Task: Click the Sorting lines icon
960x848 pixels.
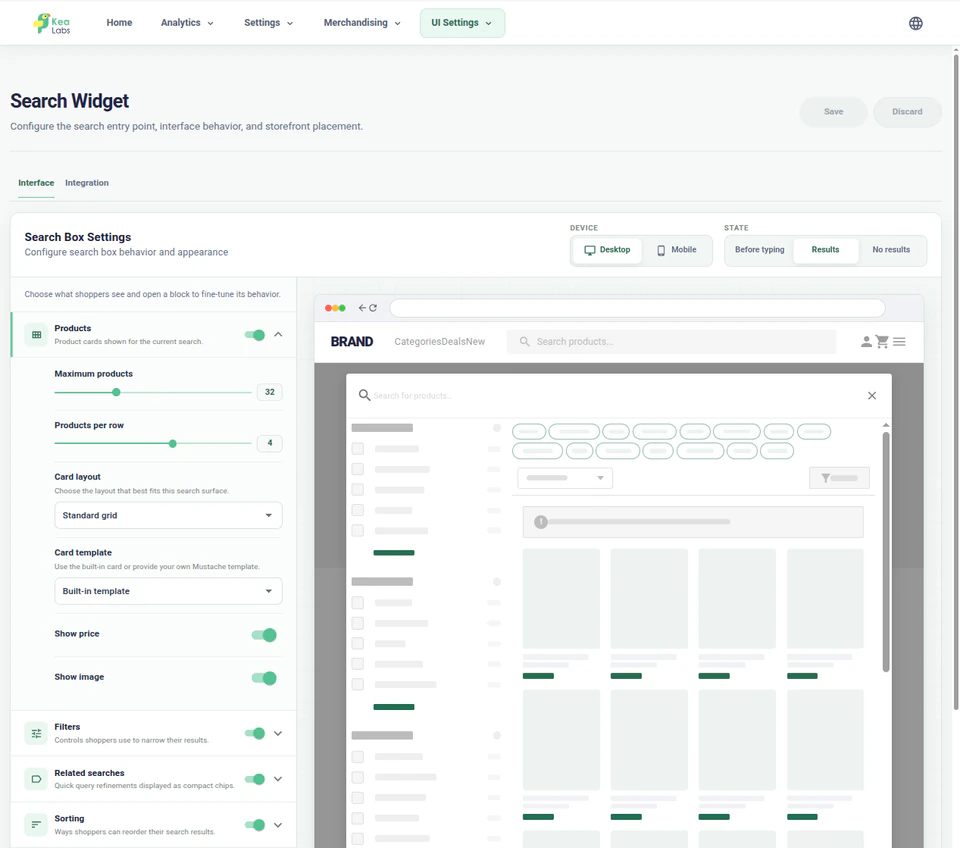Action: click(x=36, y=825)
